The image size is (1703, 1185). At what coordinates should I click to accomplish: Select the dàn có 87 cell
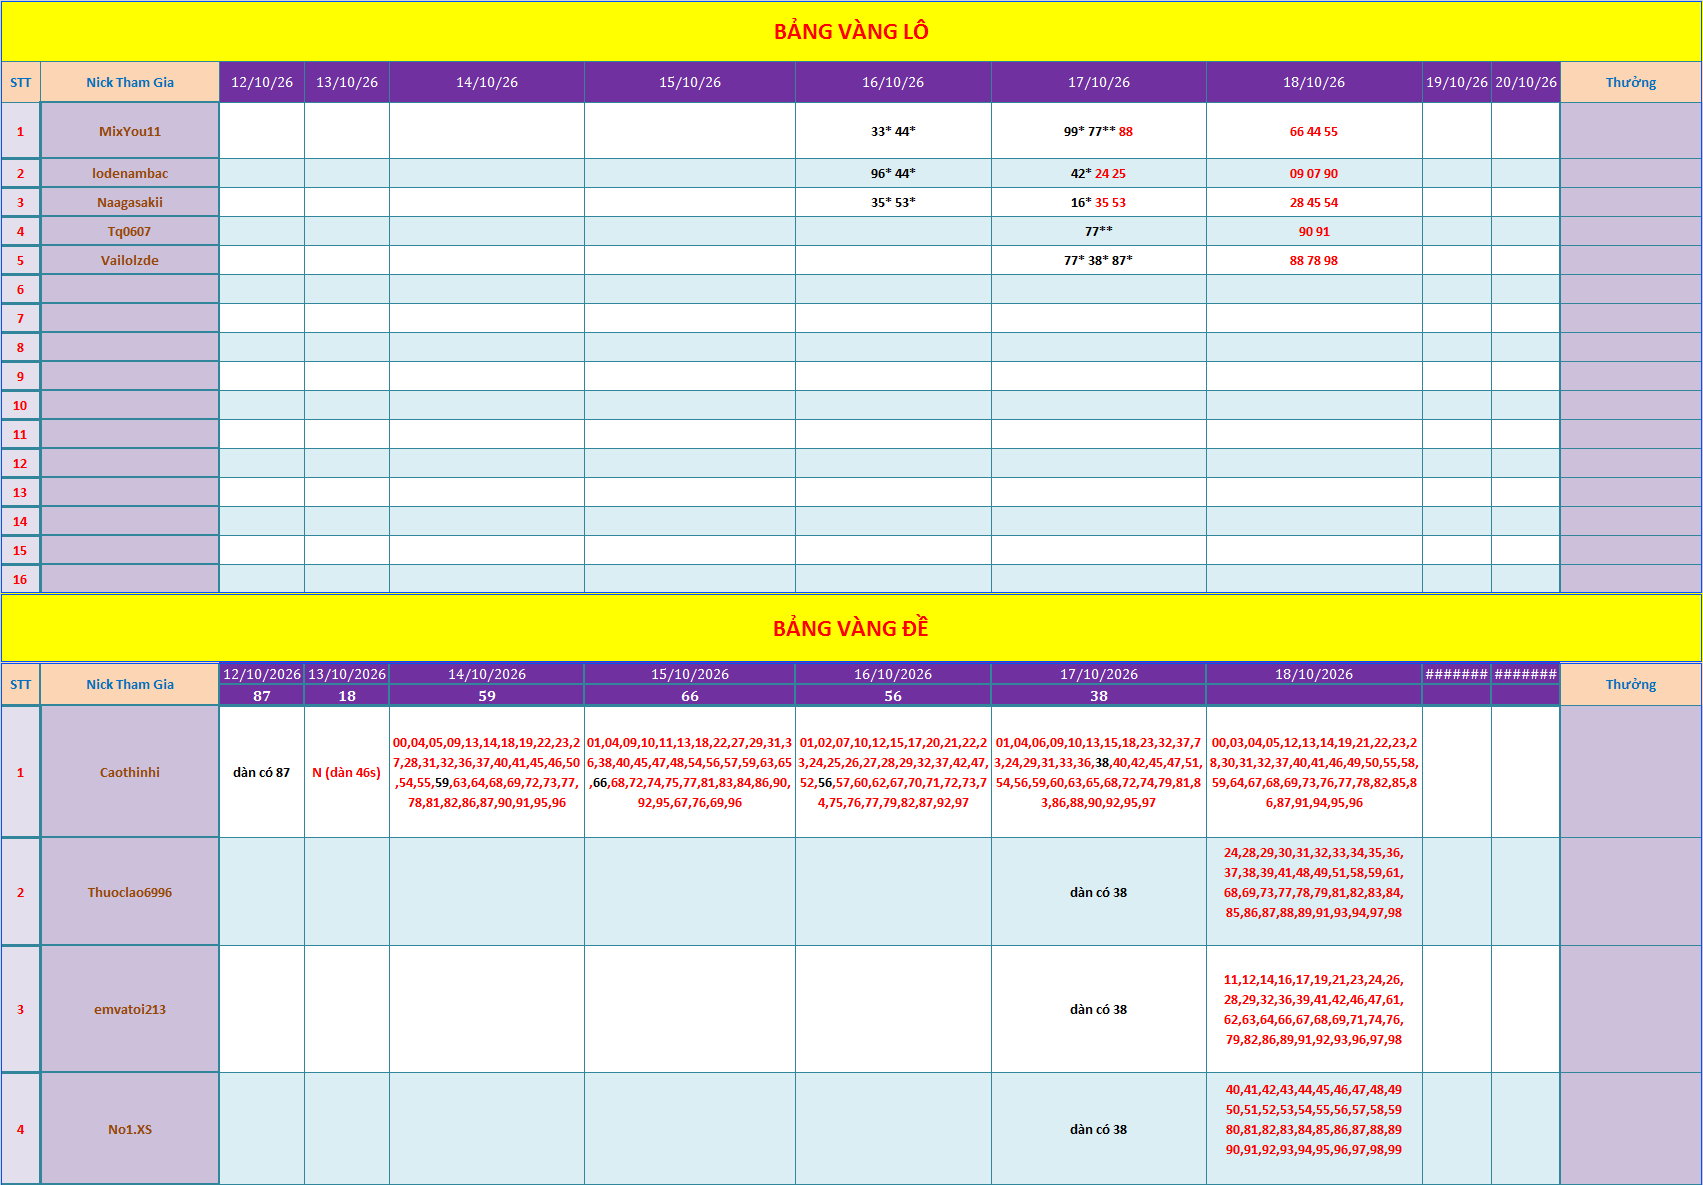(262, 772)
